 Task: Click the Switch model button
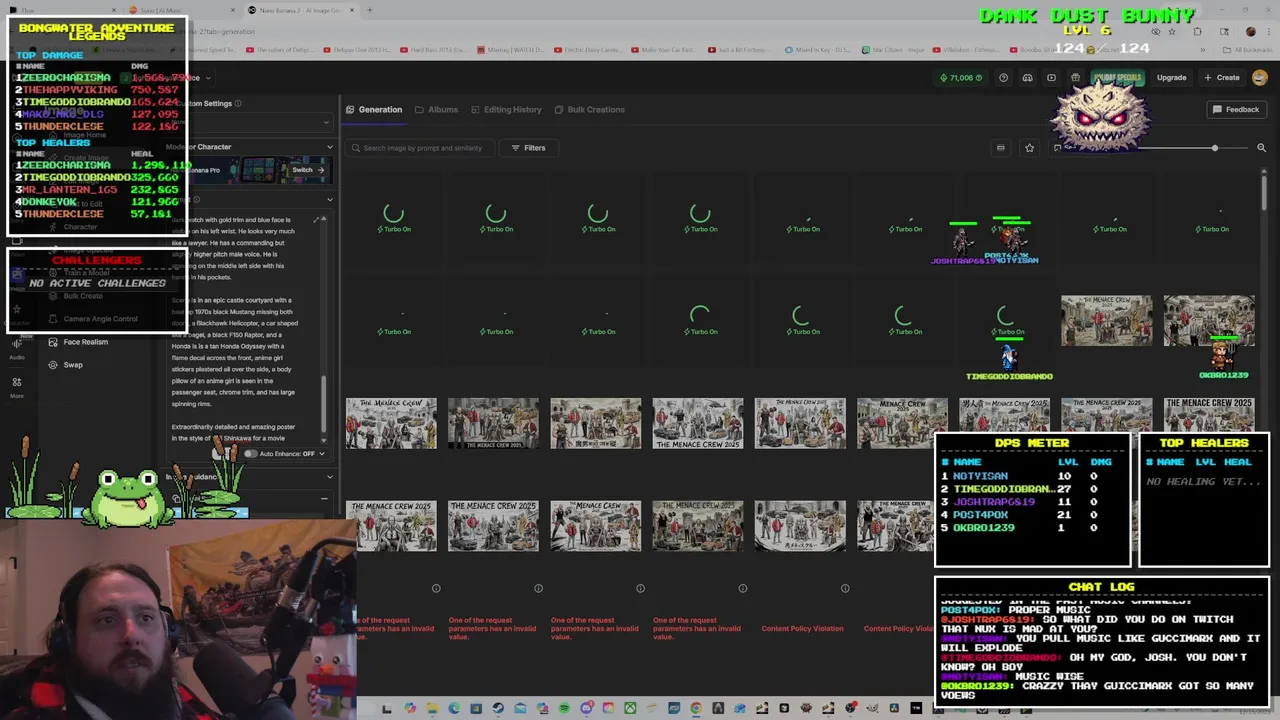tap(307, 170)
